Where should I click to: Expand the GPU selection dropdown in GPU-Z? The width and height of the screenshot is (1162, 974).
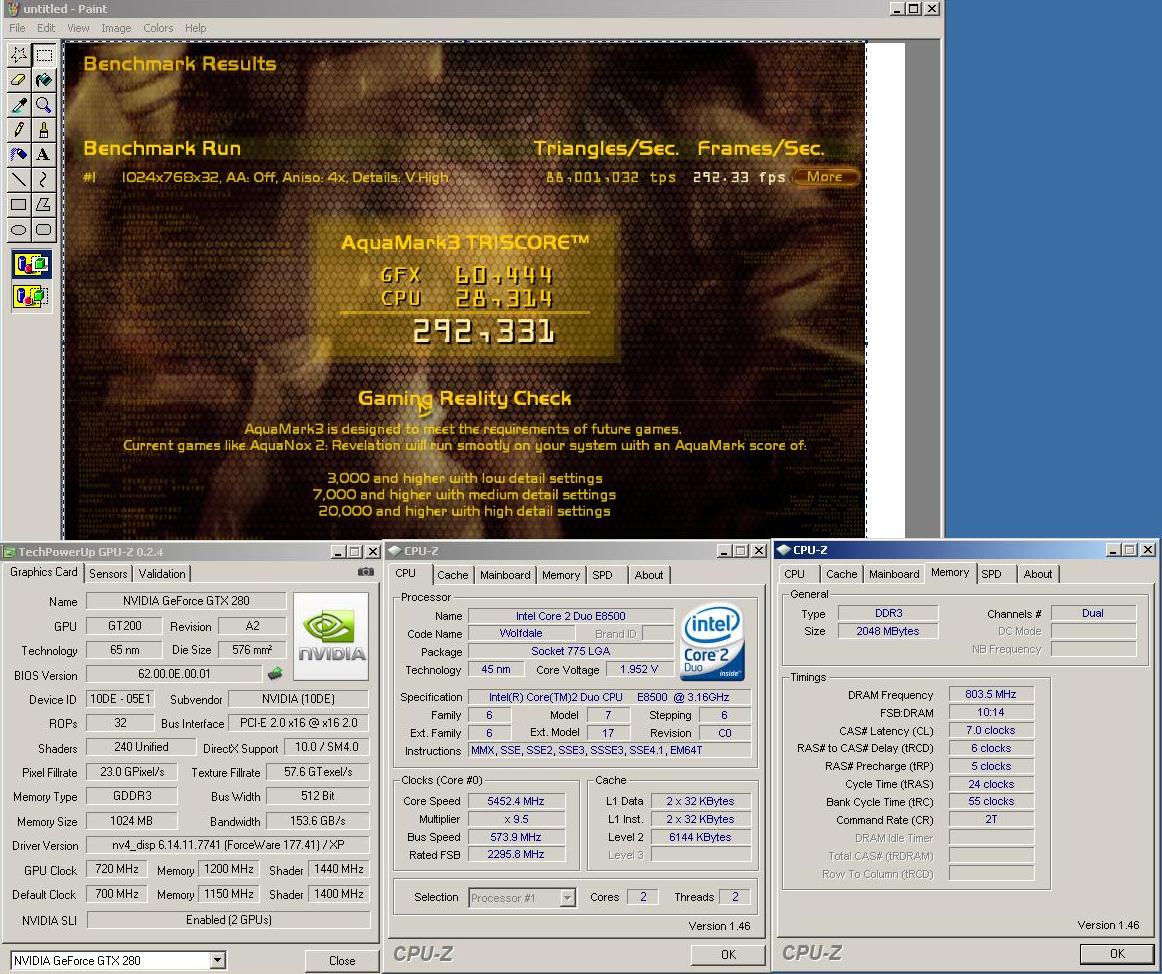click(x=217, y=961)
